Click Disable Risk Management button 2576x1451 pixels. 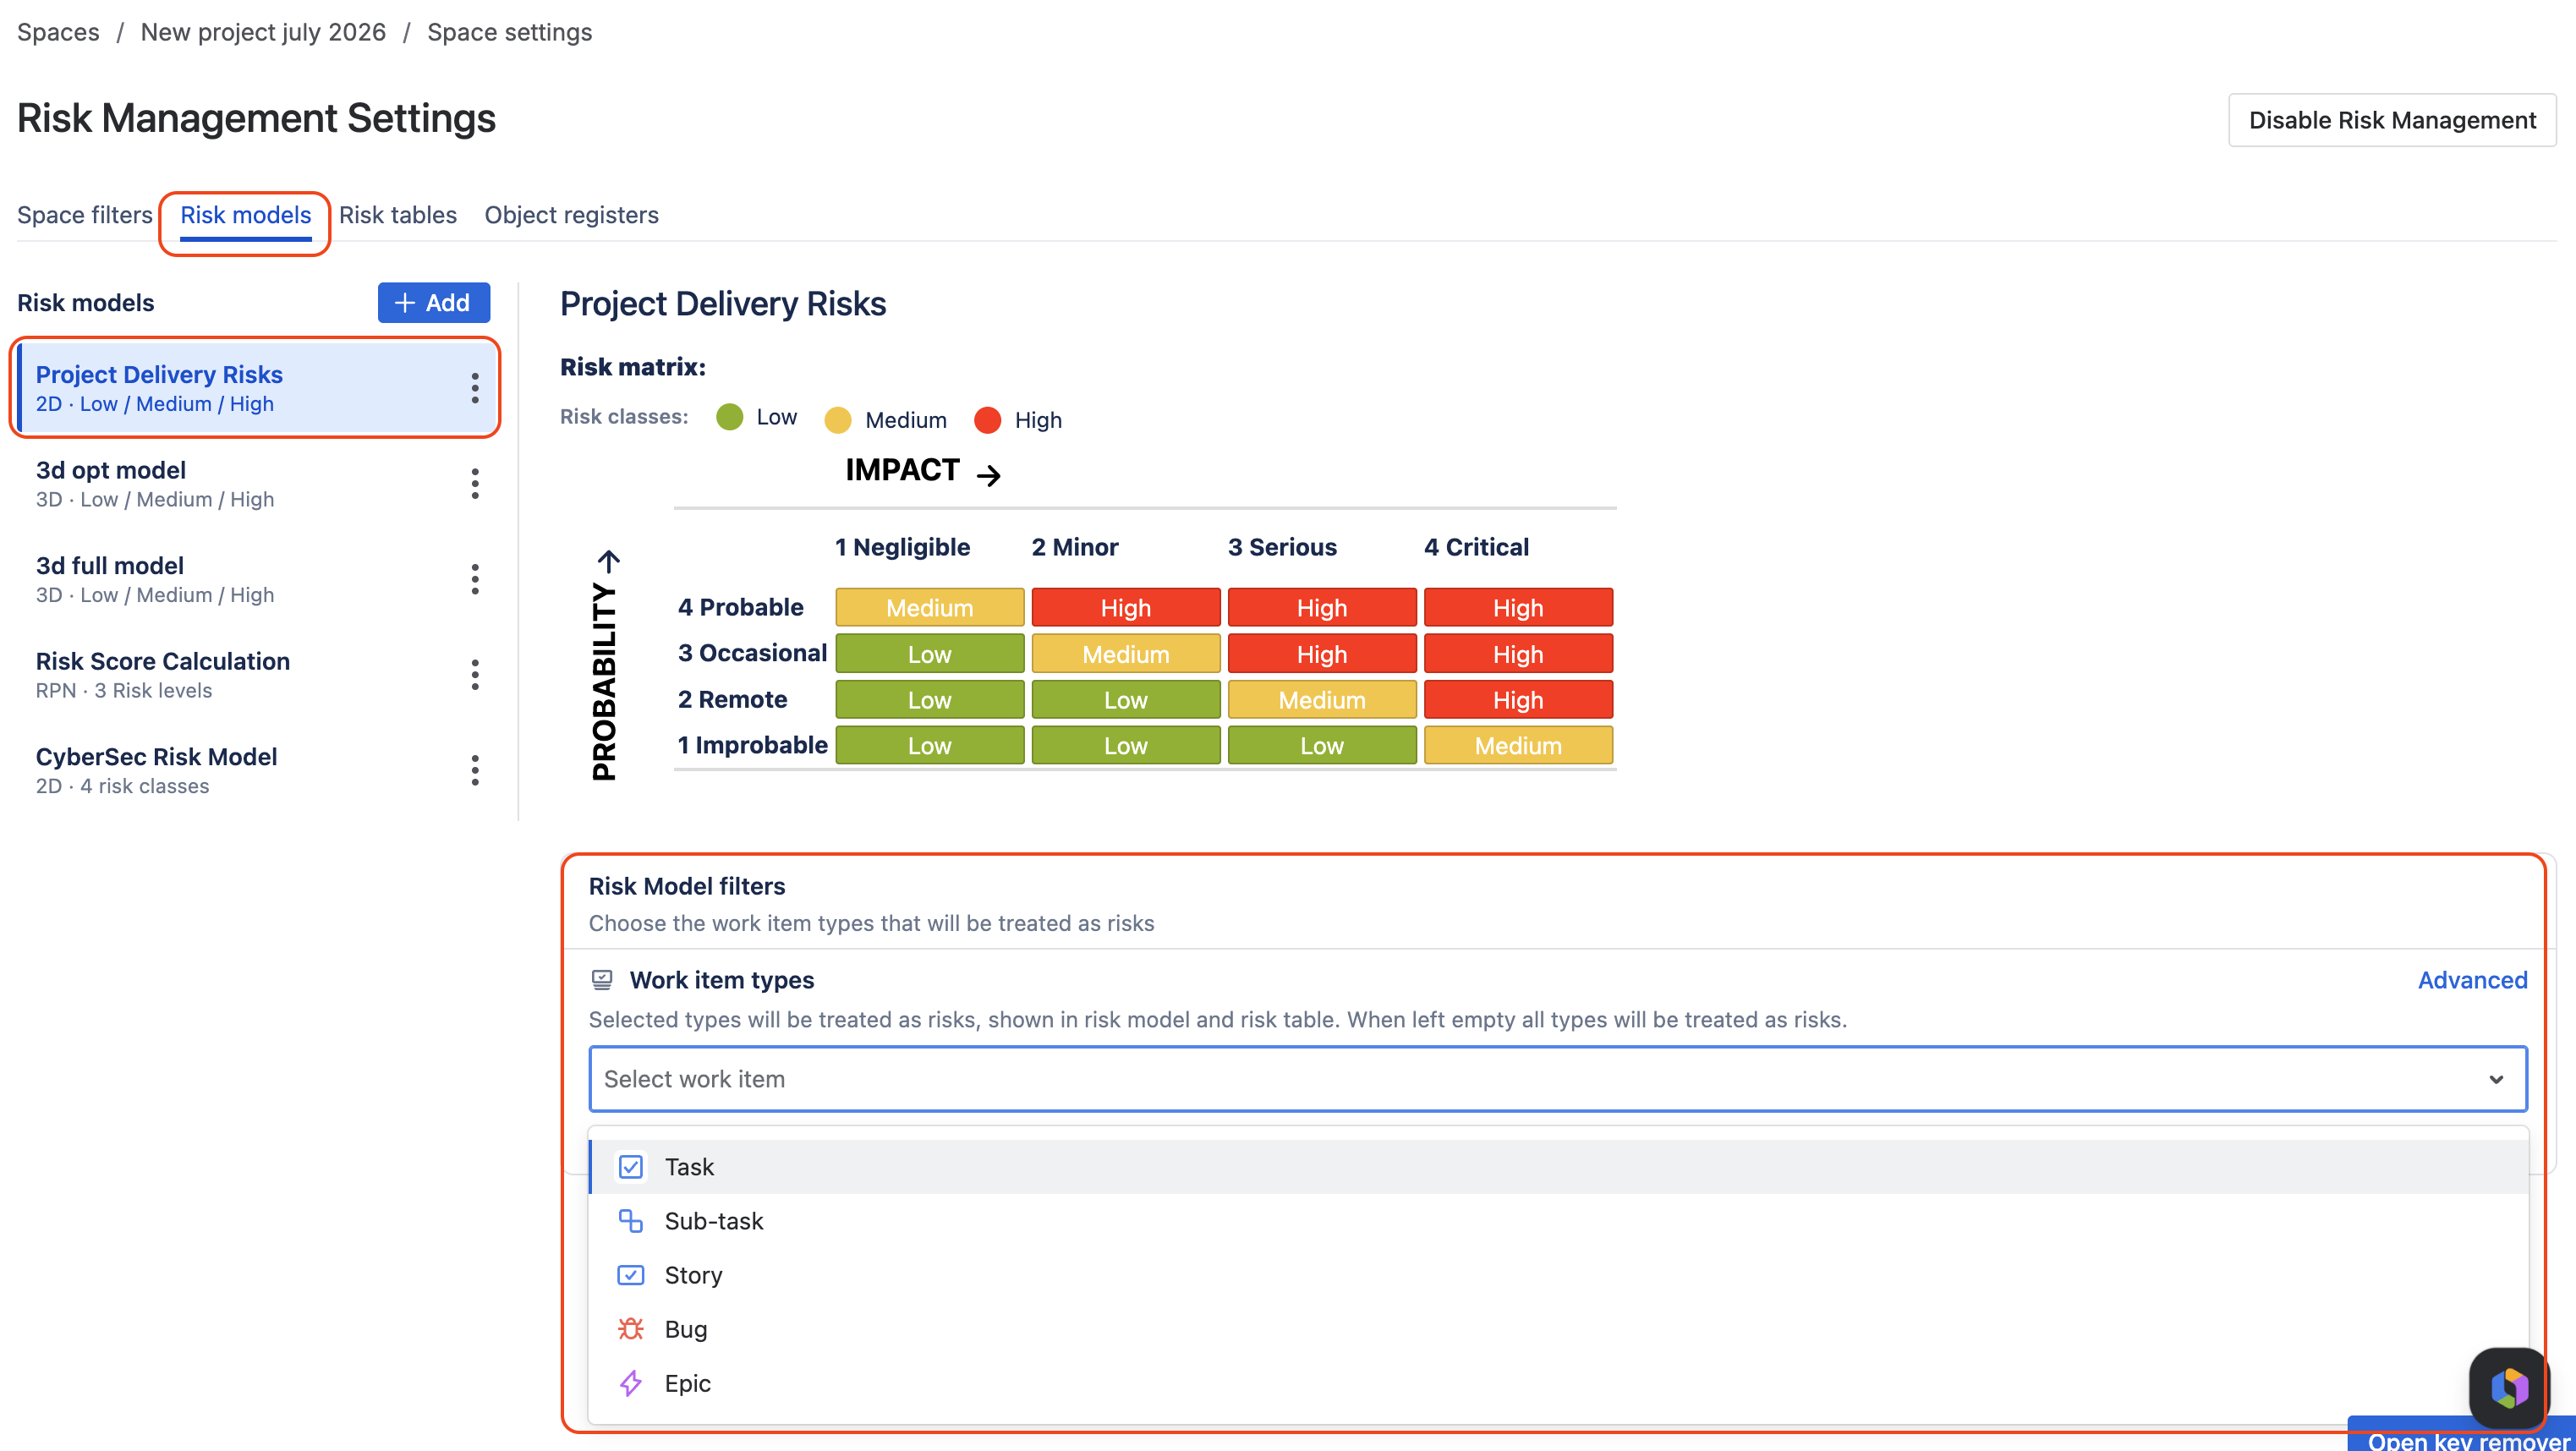(x=2392, y=120)
